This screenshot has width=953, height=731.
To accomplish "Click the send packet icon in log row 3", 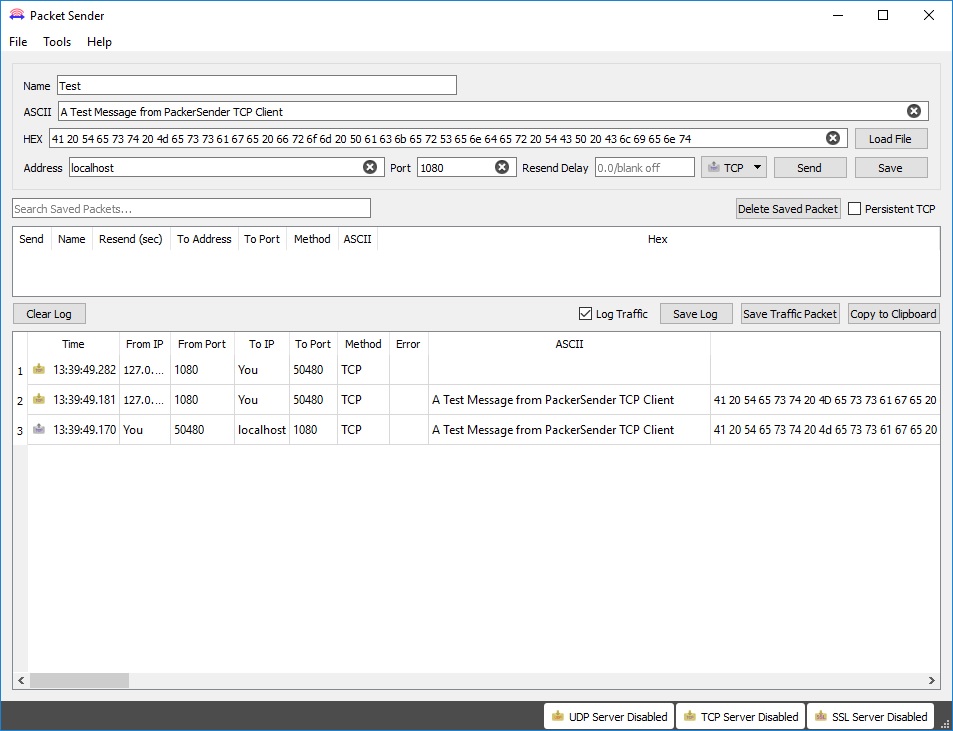I will pos(38,429).
